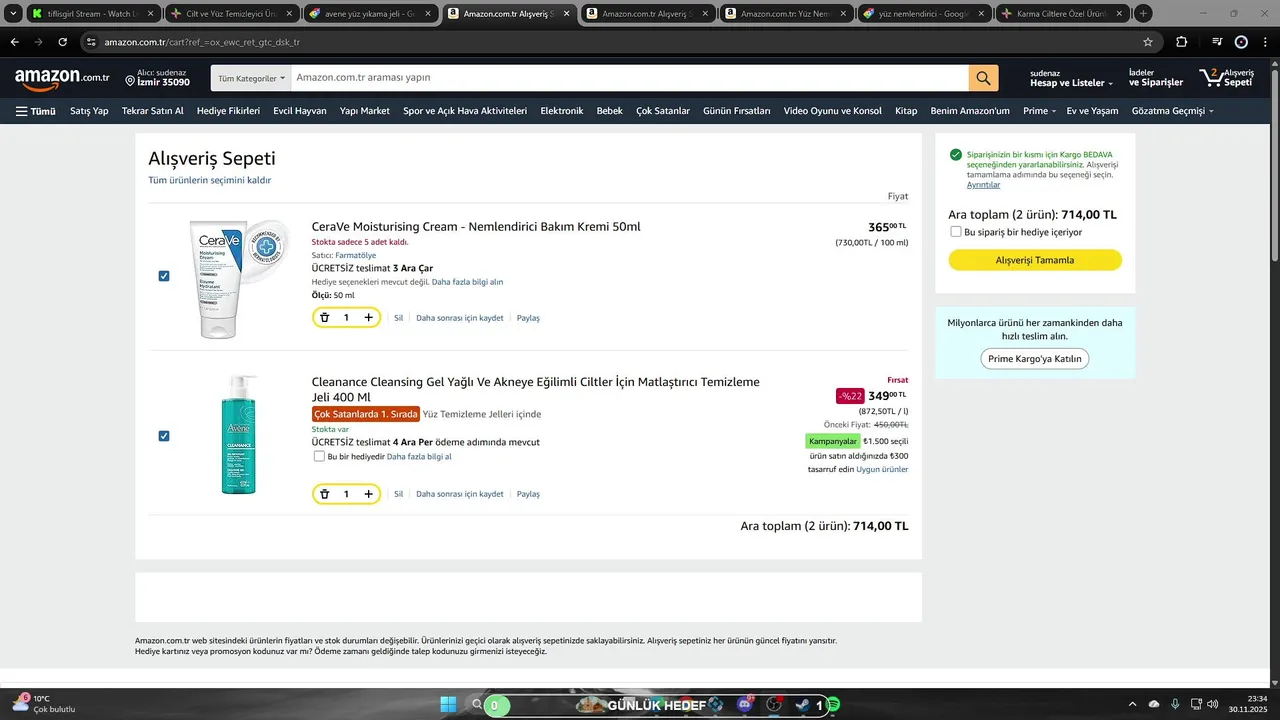Screen dimensions: 1280x720
Task: Open delivery location İzmir 35090
Action: point(157,78)
